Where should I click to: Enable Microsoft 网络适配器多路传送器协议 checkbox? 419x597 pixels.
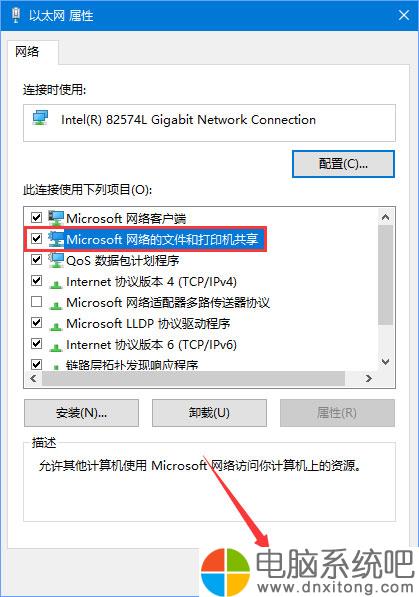37,302
